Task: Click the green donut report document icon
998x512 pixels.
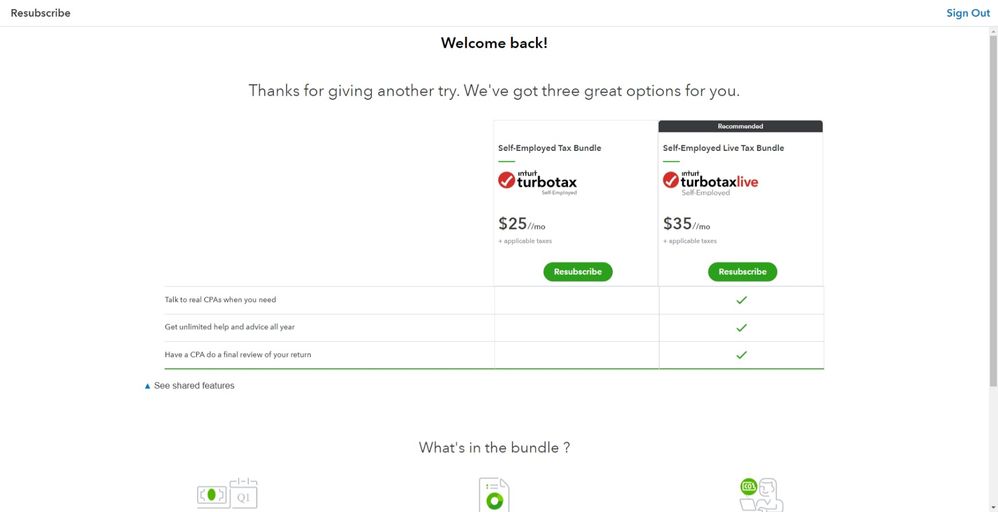Action: click(493, 496)
